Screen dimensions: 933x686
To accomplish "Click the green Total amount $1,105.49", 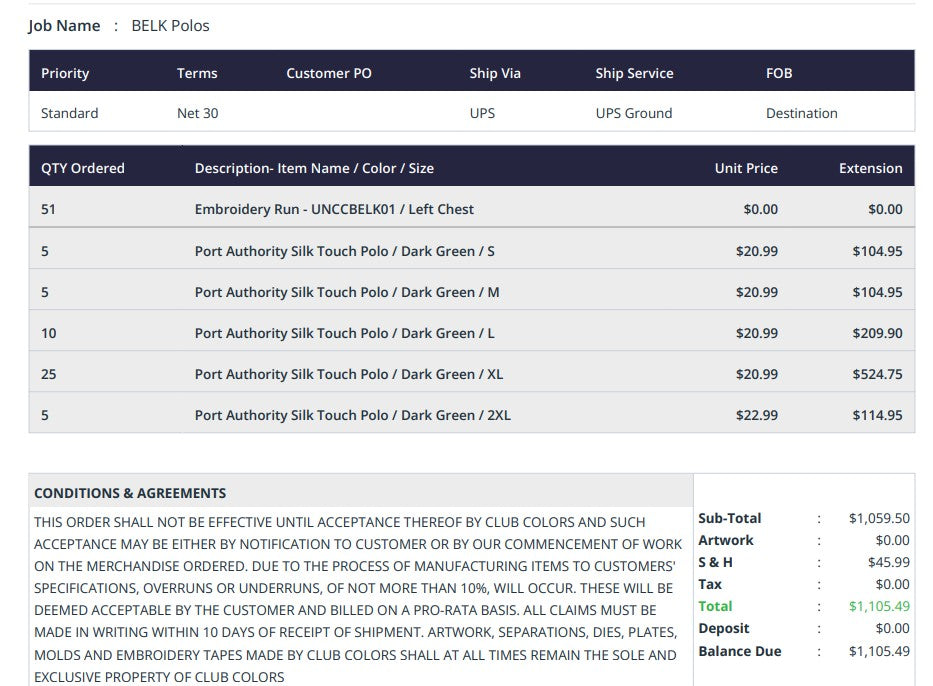I will 879,606.
